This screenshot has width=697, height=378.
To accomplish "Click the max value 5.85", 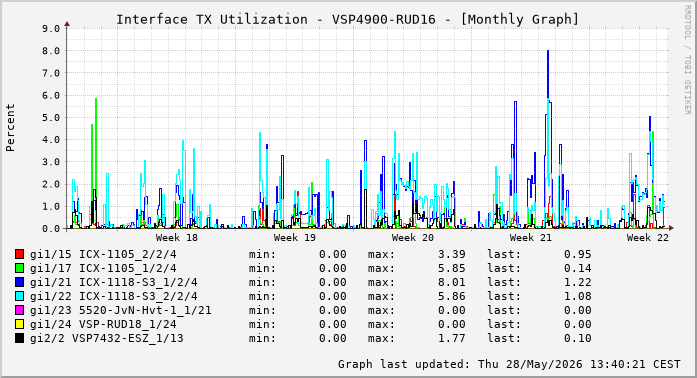I will click(x=452, y=268).
